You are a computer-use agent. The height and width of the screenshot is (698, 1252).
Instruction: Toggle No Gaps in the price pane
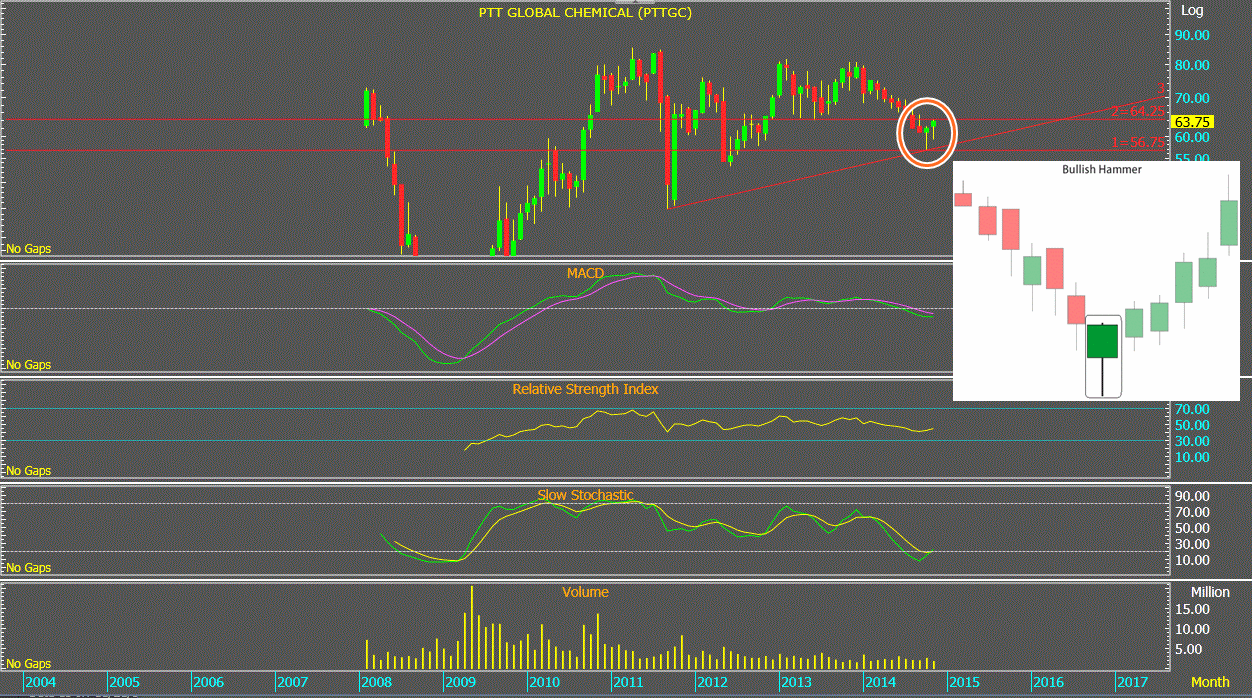[x=29, y=249]
